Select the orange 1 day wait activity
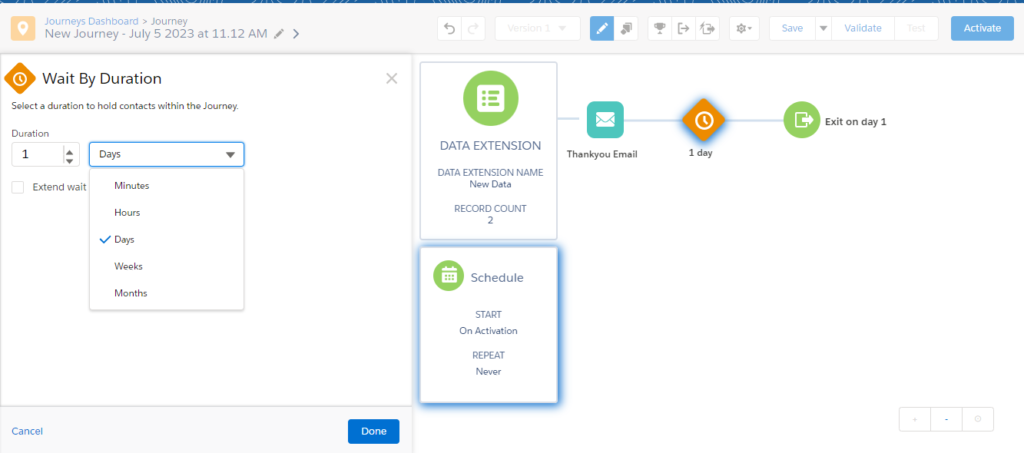This screenshot has width=1024, height=453. click(703, 120)
